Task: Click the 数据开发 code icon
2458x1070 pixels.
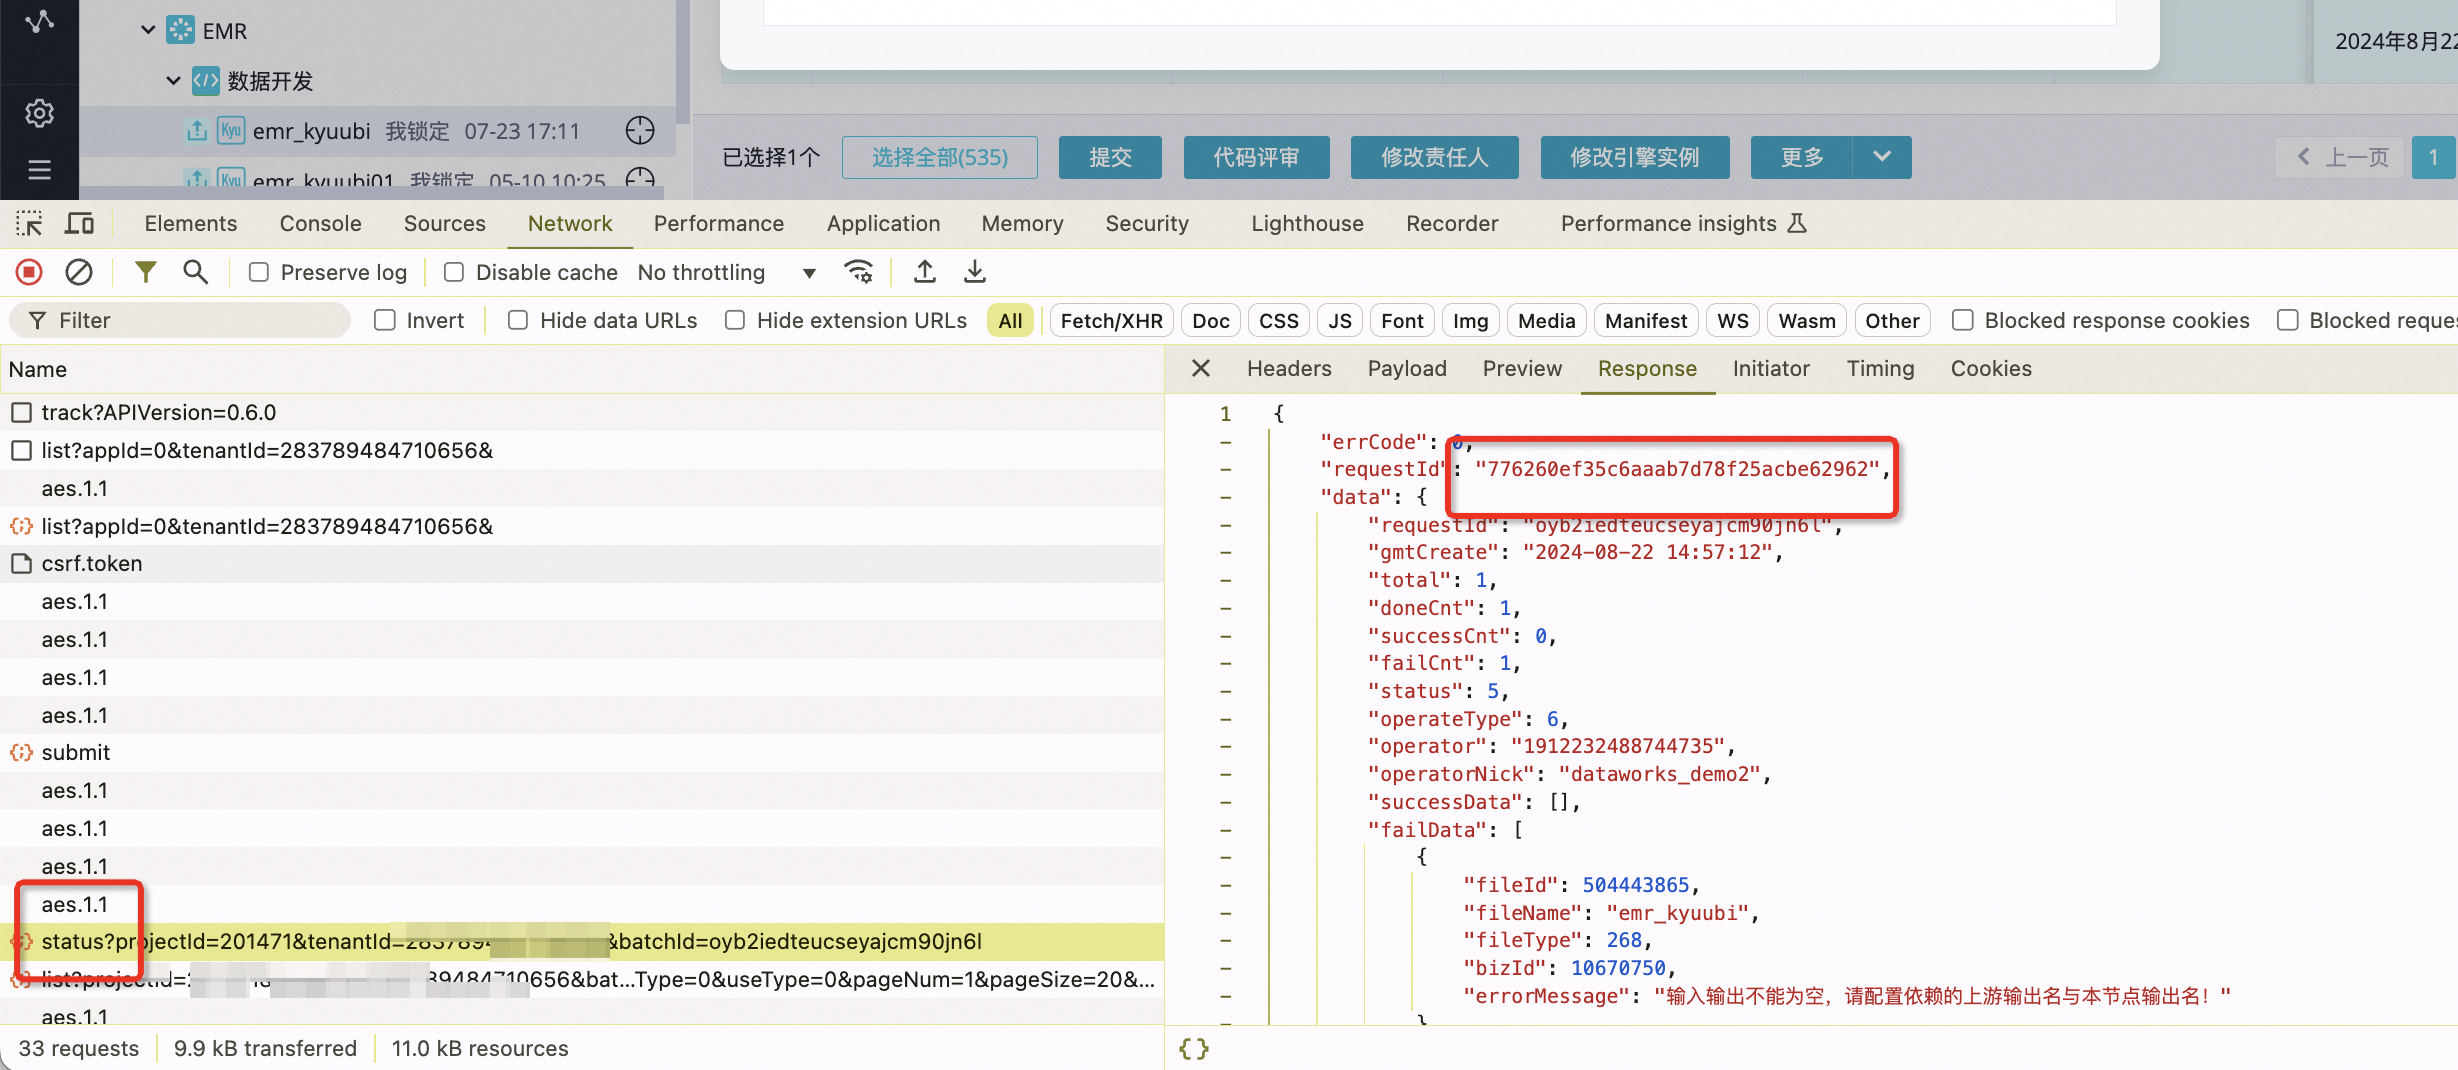Action: [206, 80]
